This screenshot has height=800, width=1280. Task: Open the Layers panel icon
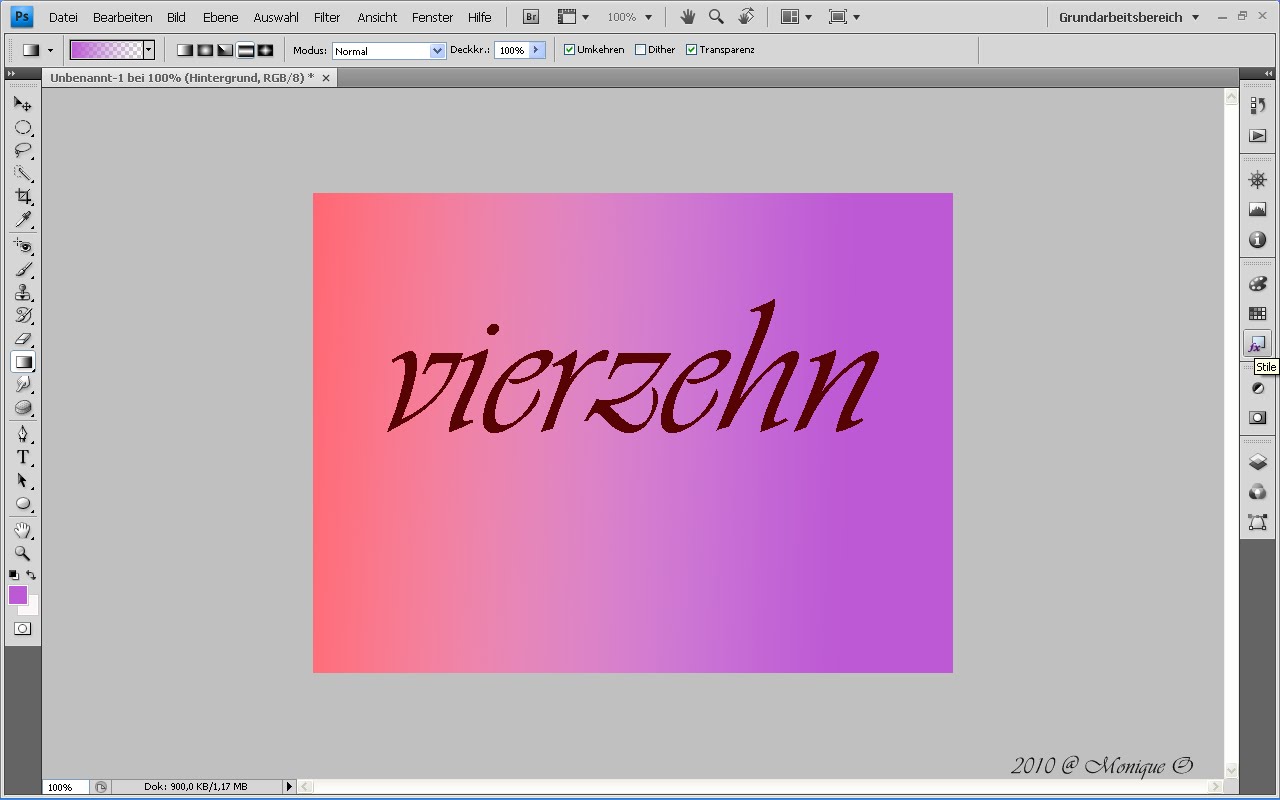click(x=1258, y=462)
